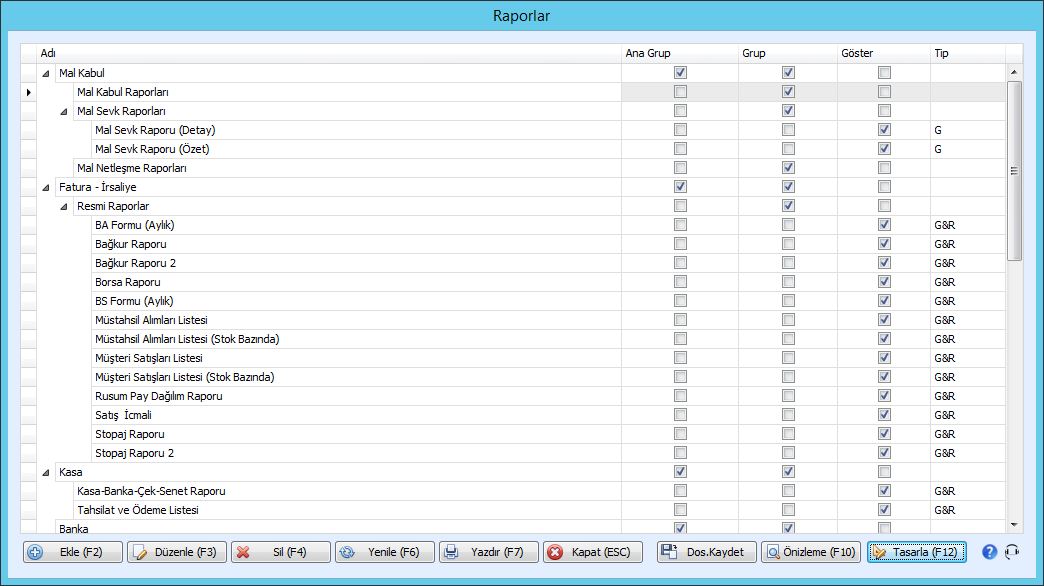The width and height of the screenshot is (1044, 586).
Task: Collapse the Kasa group
Action: tap(46, 473)
